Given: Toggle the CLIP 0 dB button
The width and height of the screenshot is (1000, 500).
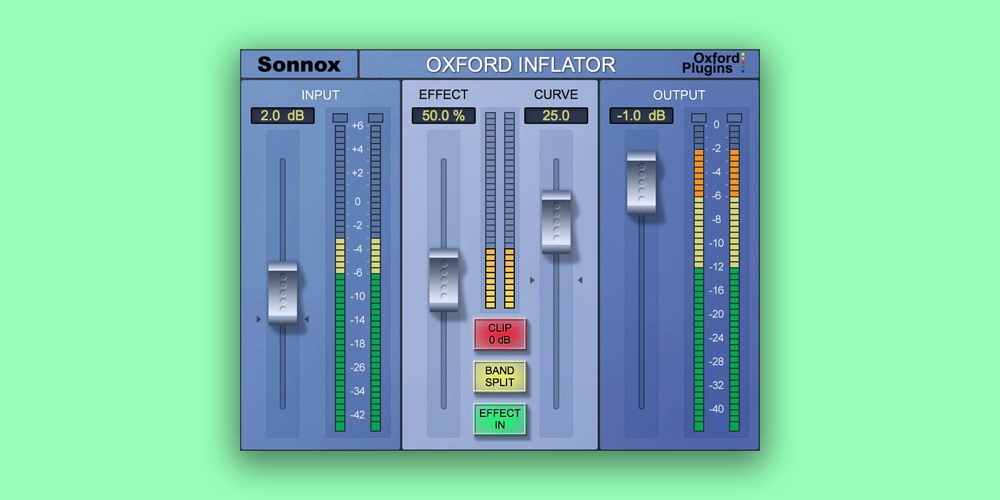Looking at the screenshot, I should tap(499, 334).
